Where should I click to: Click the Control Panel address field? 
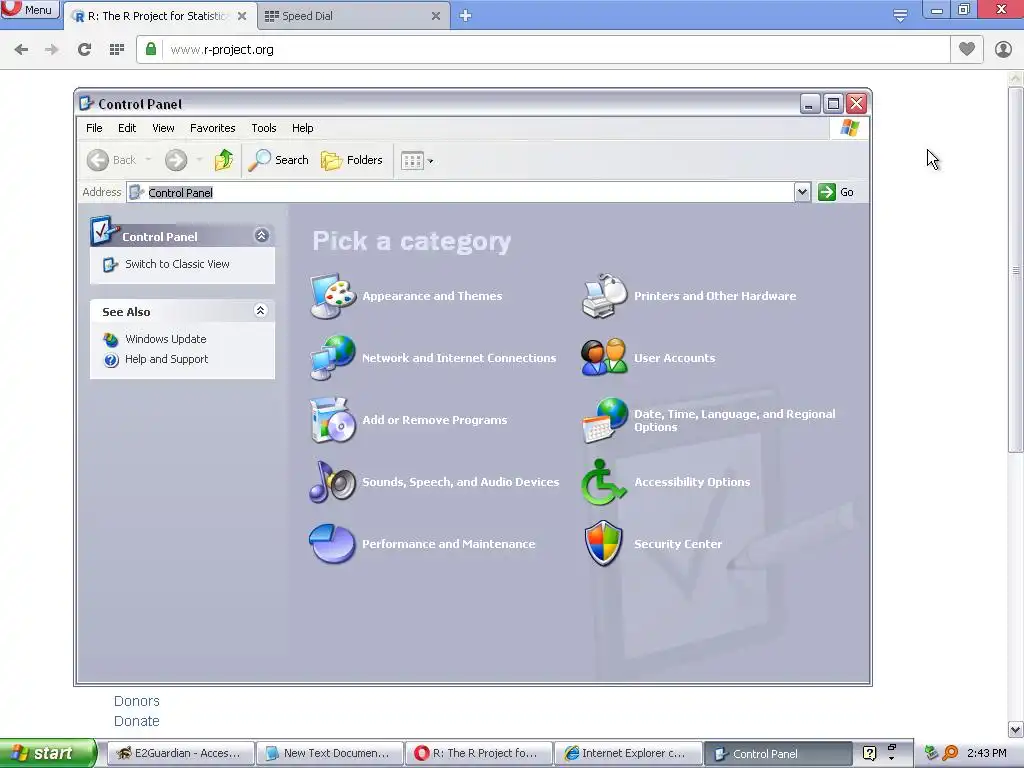click(460, 193)
